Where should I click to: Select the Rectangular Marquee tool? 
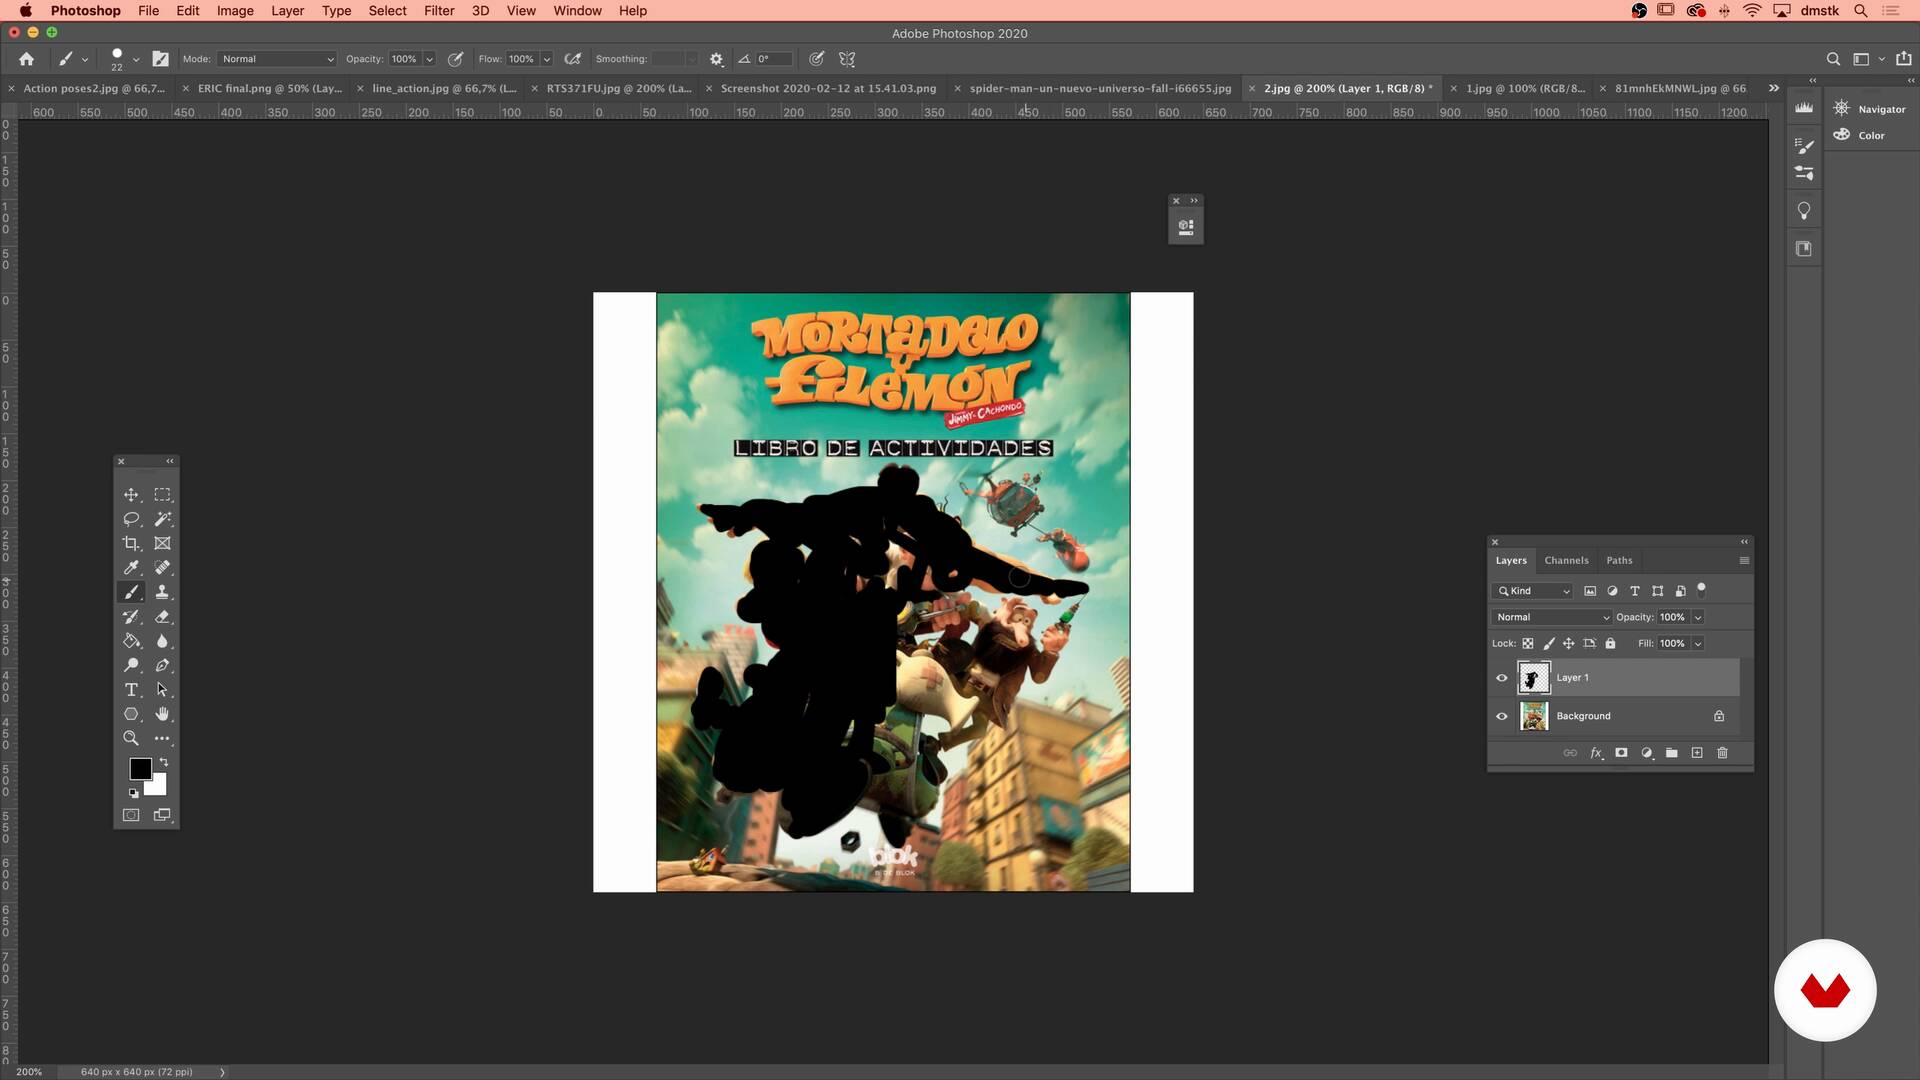click(162, 495)
